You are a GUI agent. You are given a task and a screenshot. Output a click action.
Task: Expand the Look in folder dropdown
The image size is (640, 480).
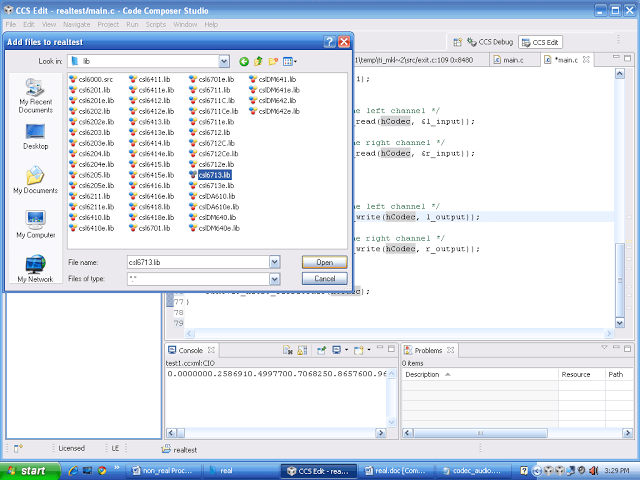[x=224, y=62]
